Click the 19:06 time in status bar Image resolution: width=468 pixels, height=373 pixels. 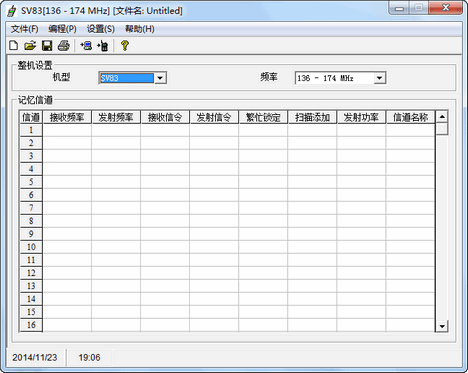pyautogui.click(x=89, y=358)
